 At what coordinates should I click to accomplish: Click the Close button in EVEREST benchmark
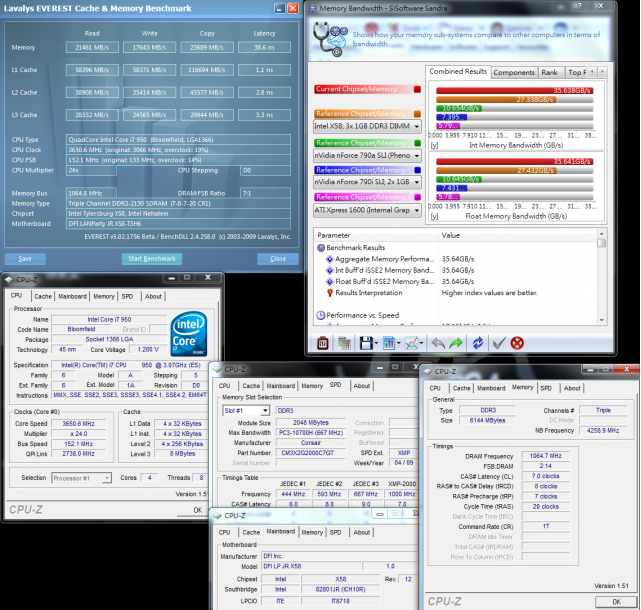278,259
